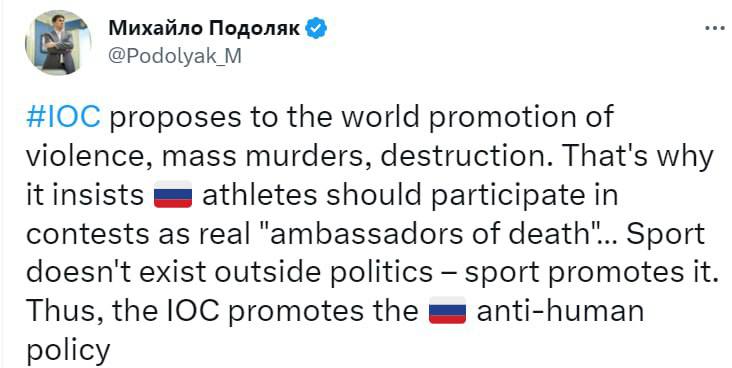Click the flag emoji before 'anti-human'

(447, 310)
